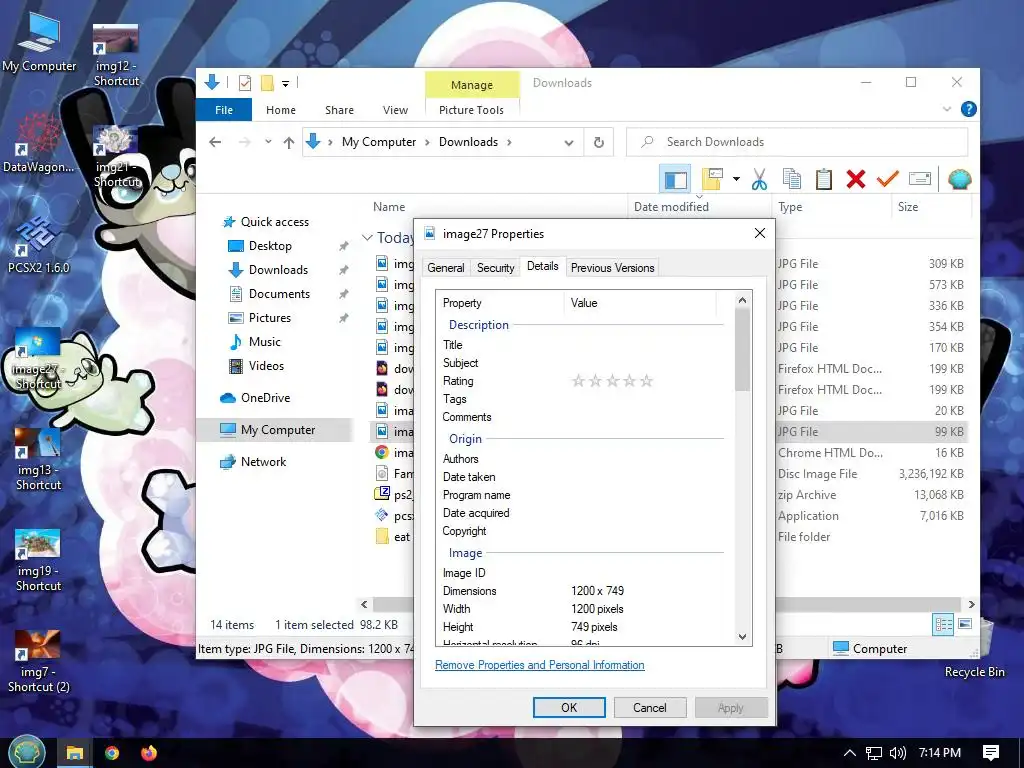Click the orange checkmark icon

[x=888, y=178]
